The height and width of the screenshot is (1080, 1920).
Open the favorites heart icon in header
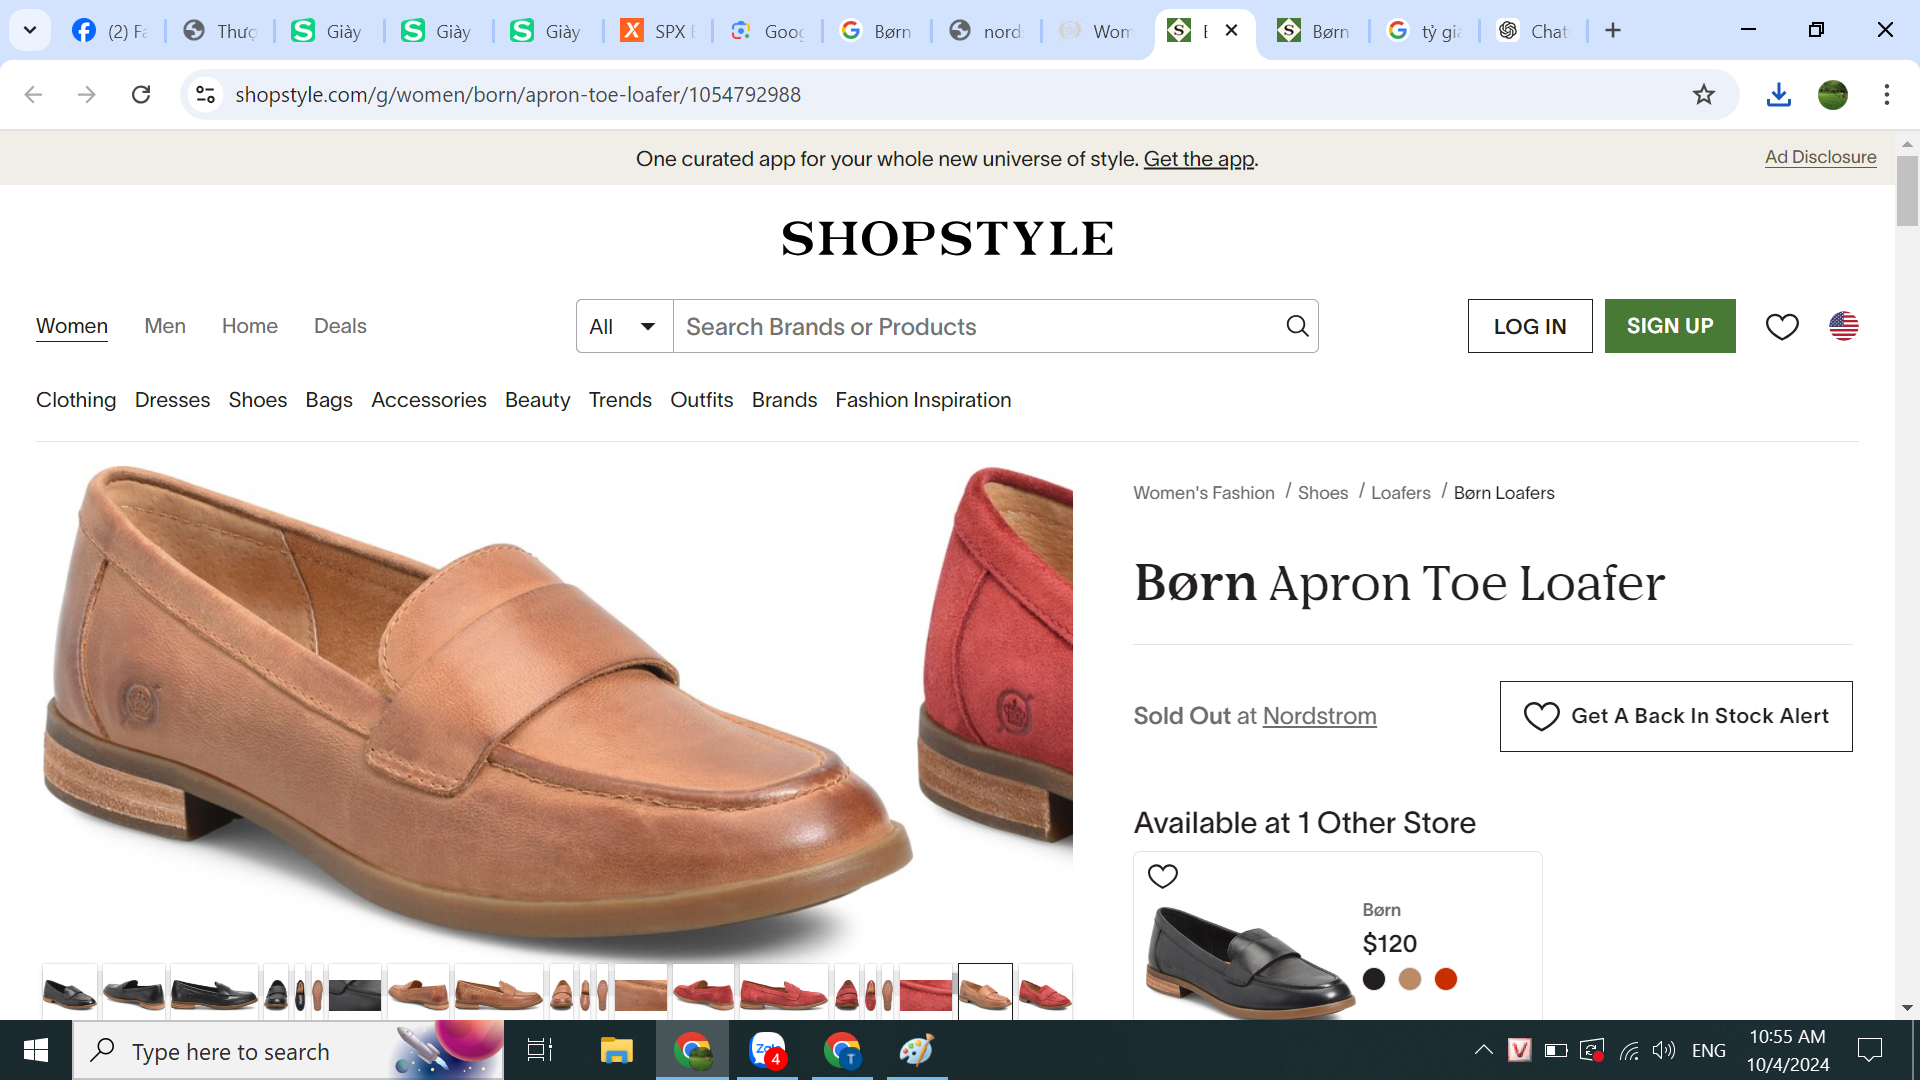1781,326
